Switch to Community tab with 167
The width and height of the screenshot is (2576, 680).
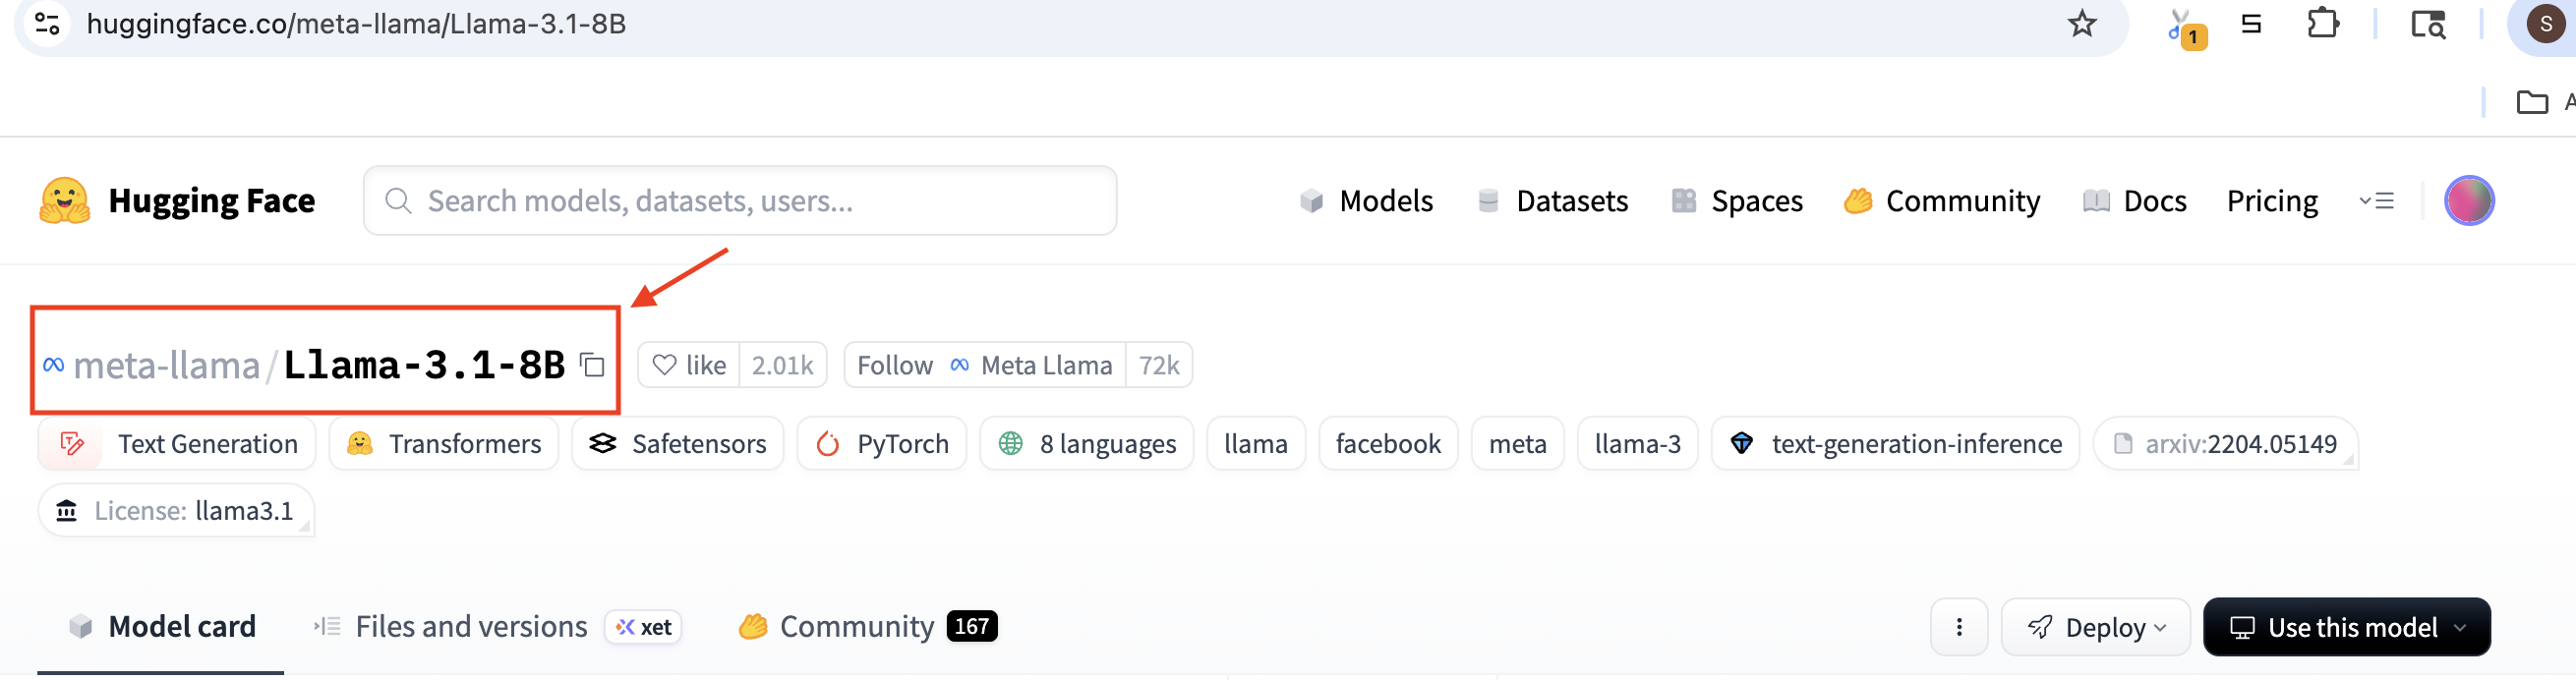pyautogui.click(x=867, y=627)
